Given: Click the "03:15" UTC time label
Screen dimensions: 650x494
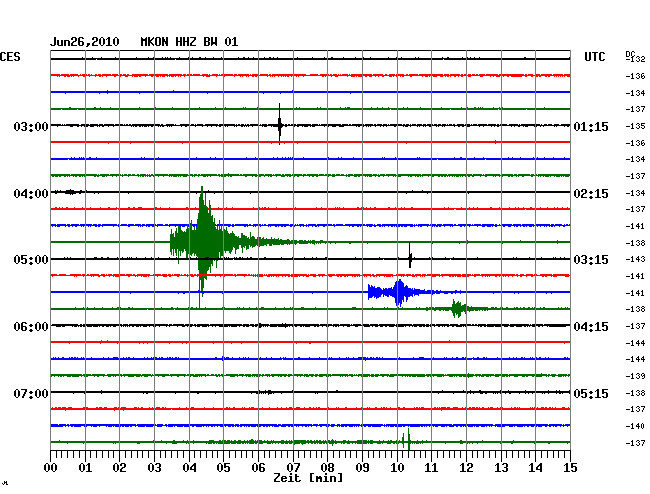Looking at the screenshot, I should (x=591, y=260).
